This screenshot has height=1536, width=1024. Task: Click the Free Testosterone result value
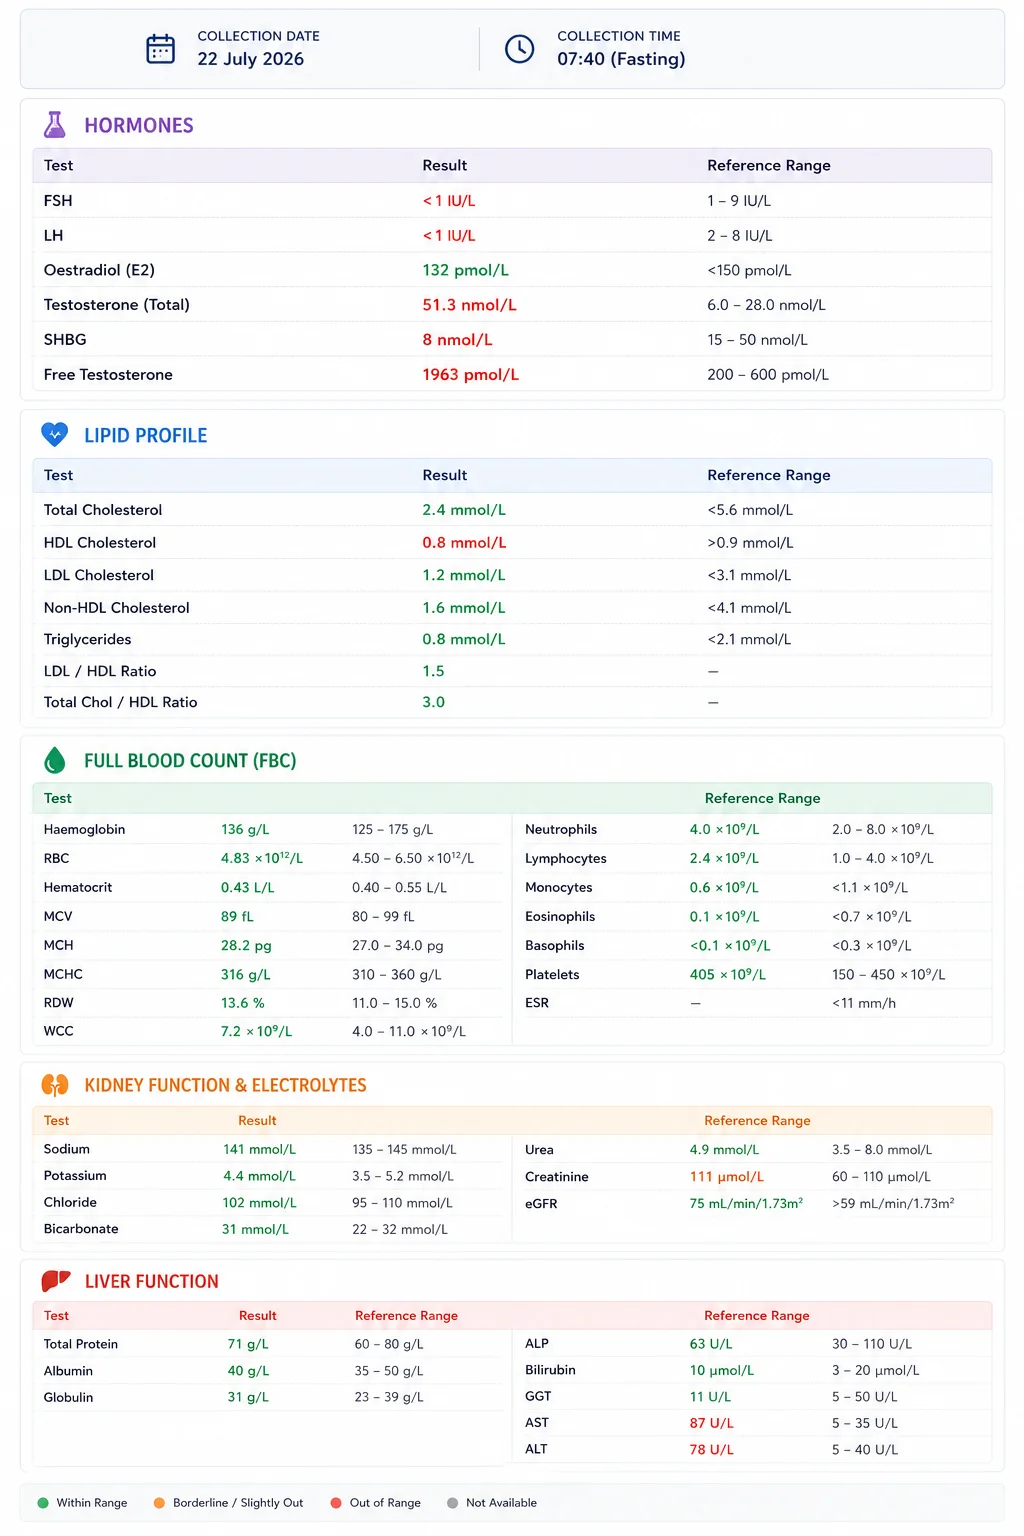click(470, 375)
